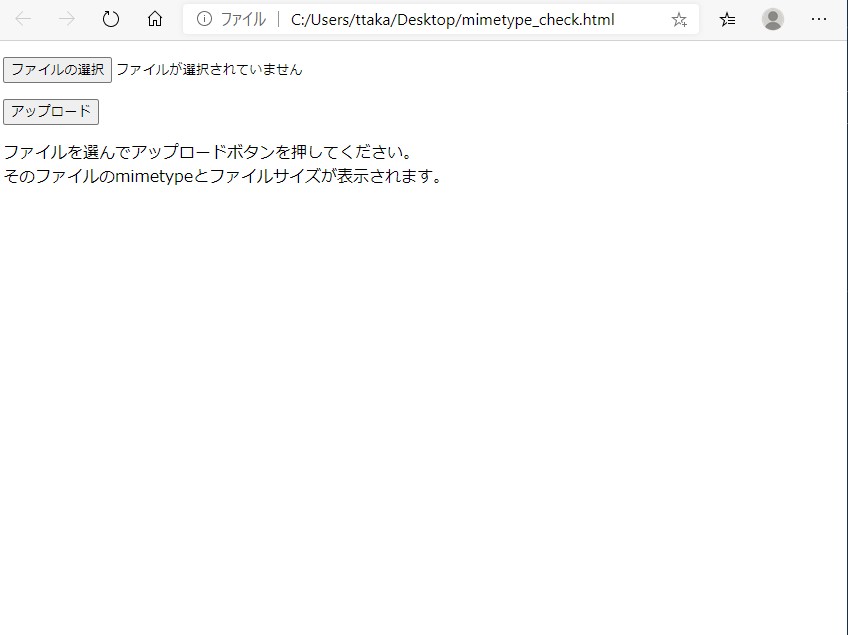
Task: Click the file info ⓘ icon in address bar
Action: [207, 18]
